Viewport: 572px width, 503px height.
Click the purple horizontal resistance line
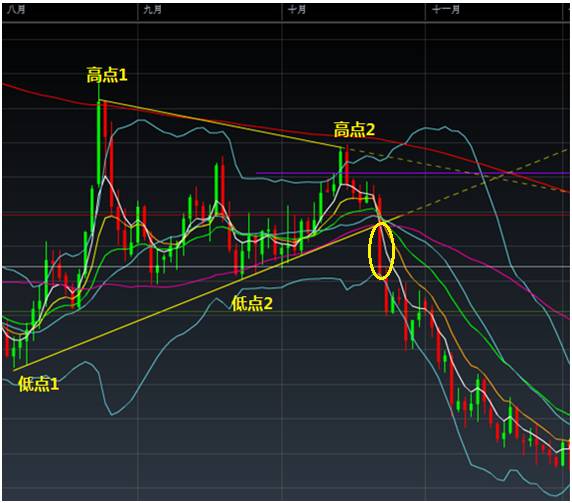coord(412,173)
